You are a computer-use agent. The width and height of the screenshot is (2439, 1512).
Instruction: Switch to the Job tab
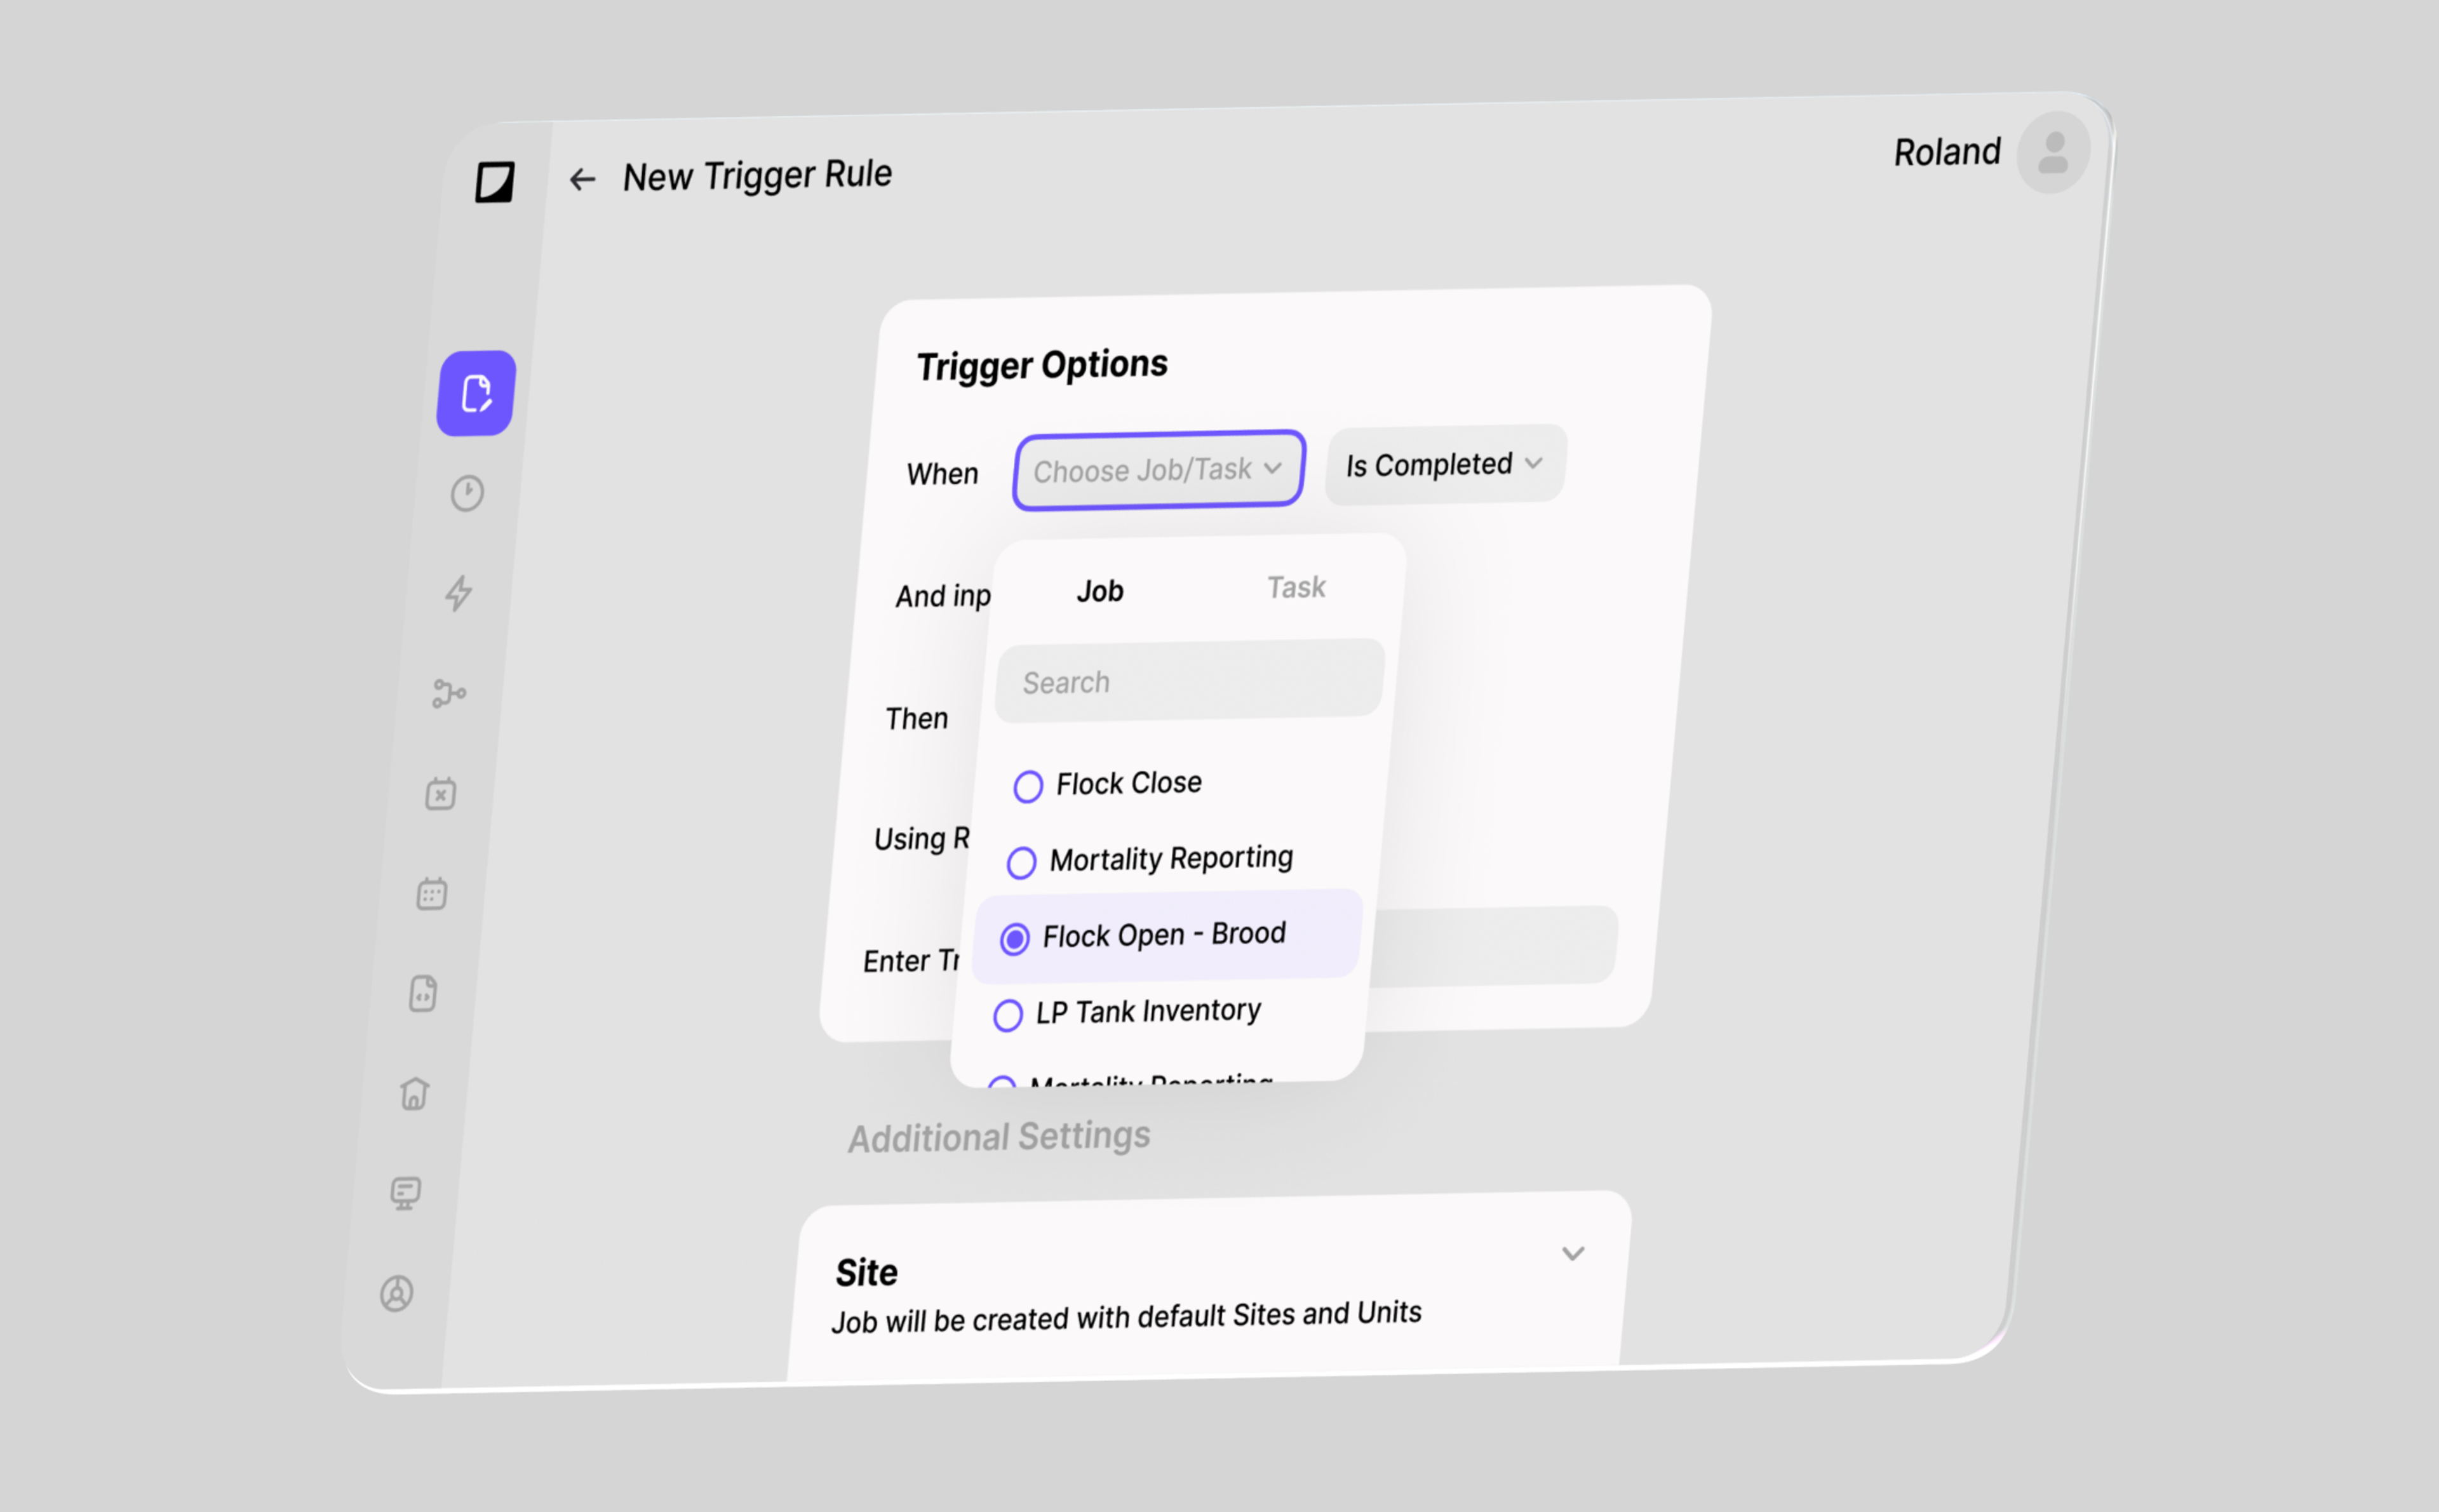click(x=1100, y=591)
